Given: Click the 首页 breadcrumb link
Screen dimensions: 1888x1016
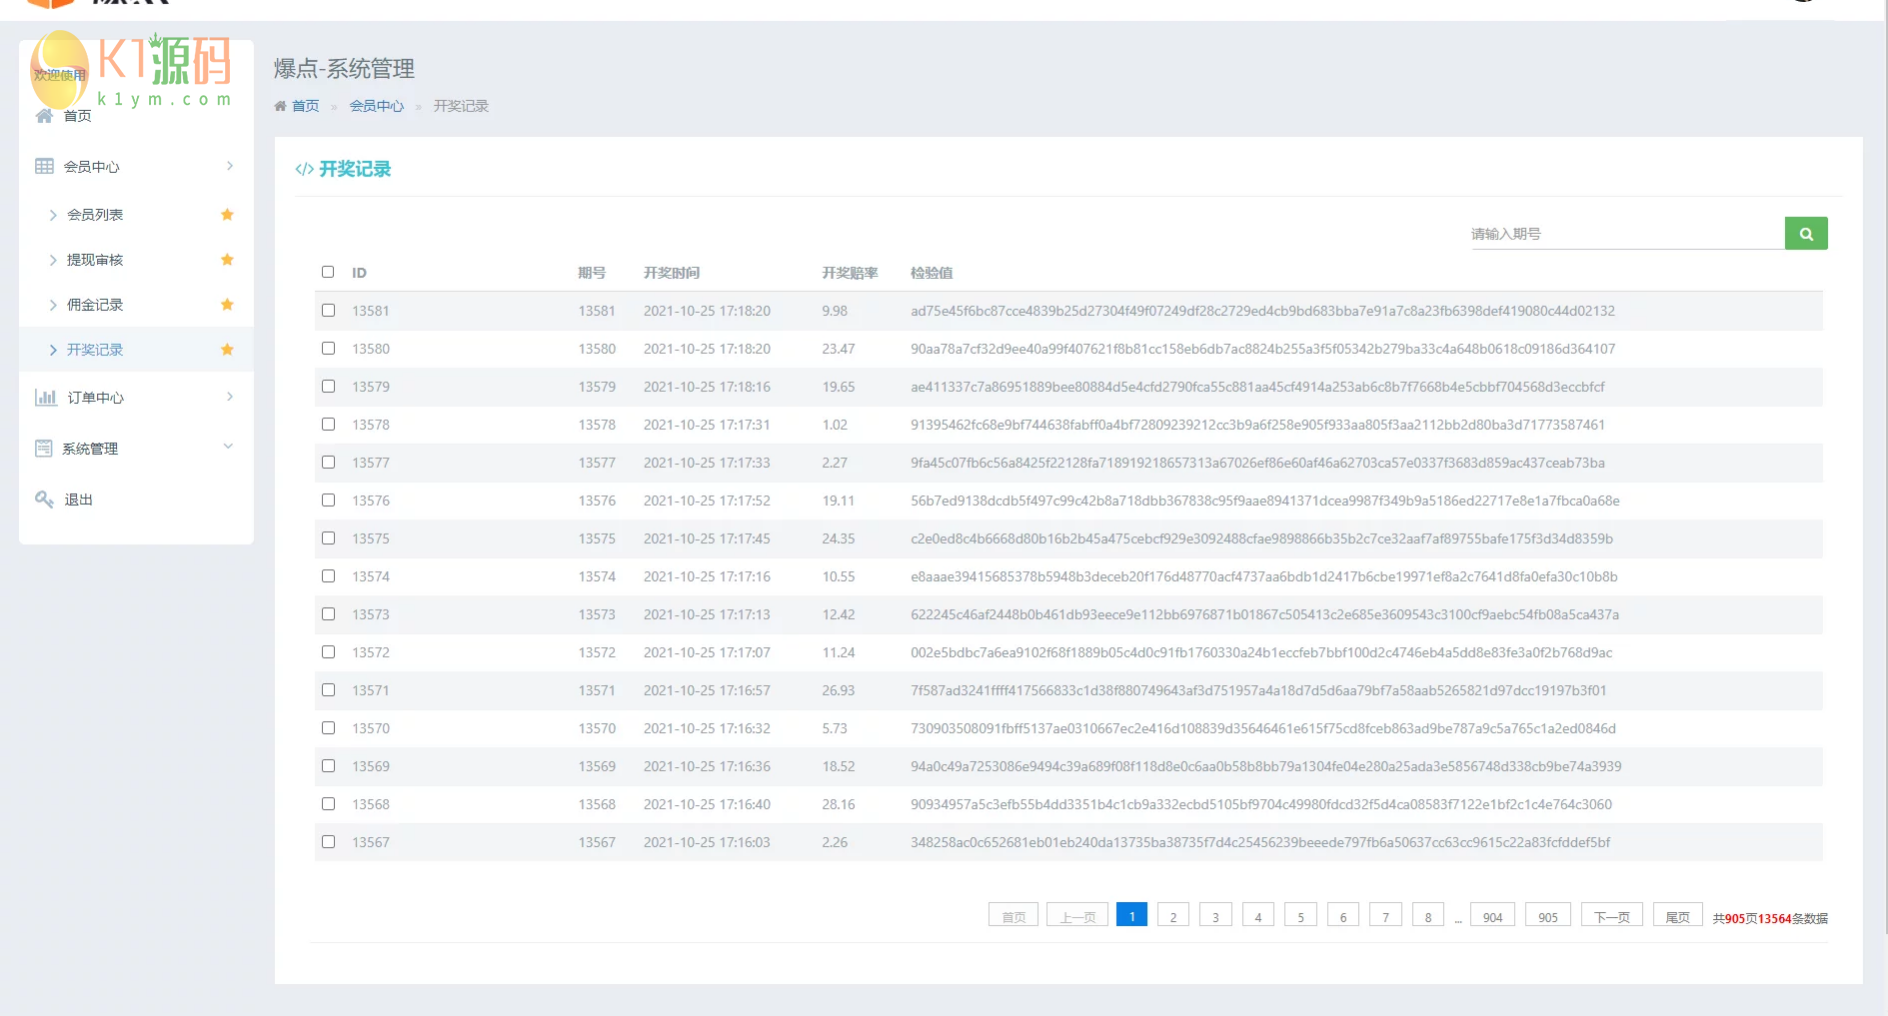Looking at the screenshot, I should pyautogui.click(x=305, y=106).
